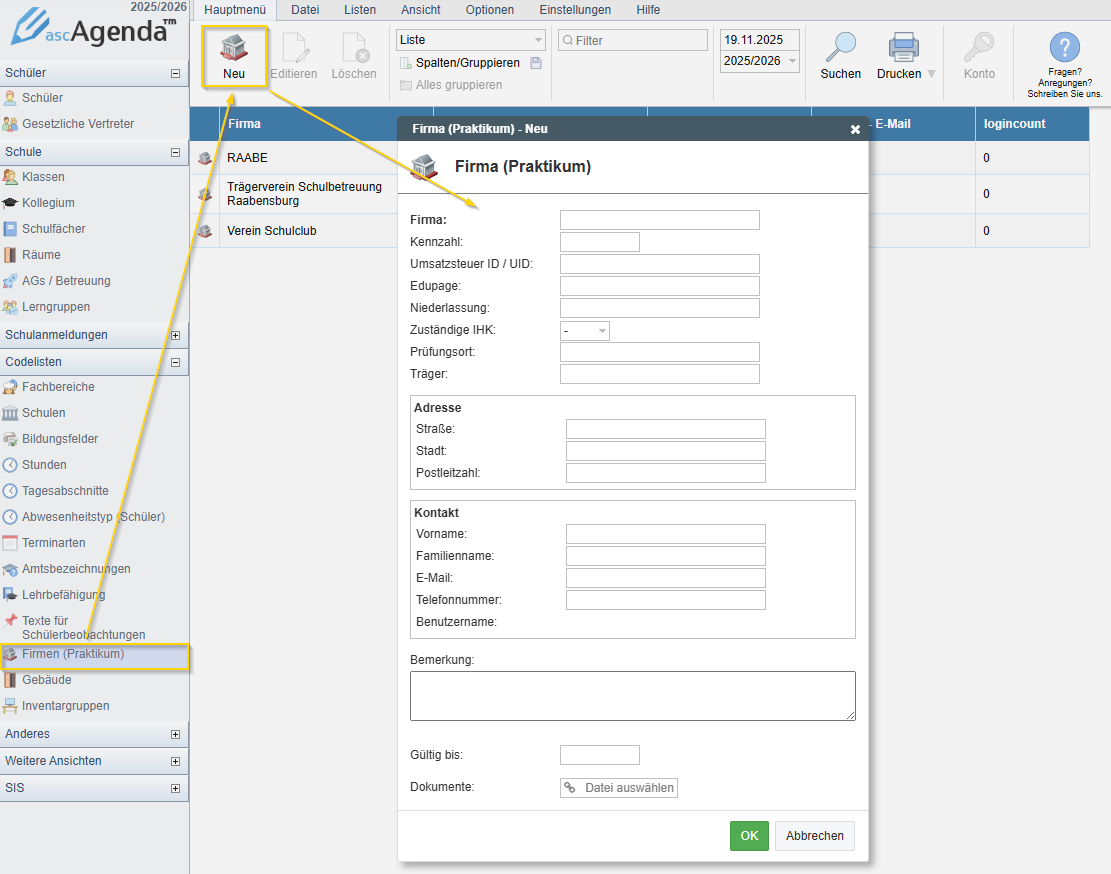Click the save icon beside Spalten/Gruppieren
This screenshot has height=874, width=1111.
(536, 63)
